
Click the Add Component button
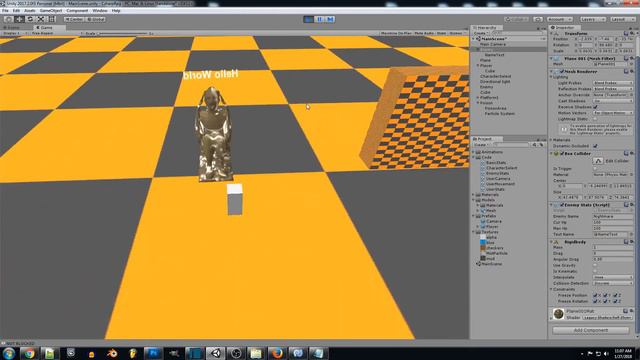tap(591, 330)
